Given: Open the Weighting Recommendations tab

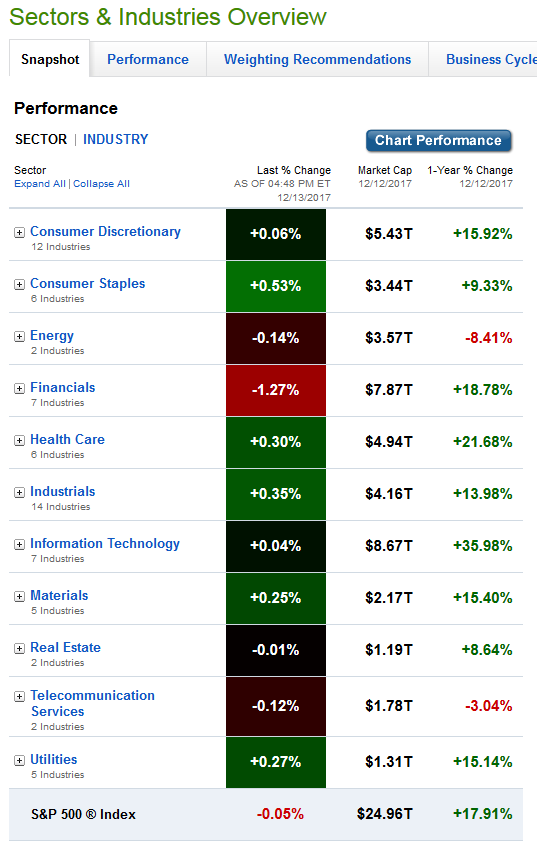Looking at the screenshot, I should pos(317,59).
